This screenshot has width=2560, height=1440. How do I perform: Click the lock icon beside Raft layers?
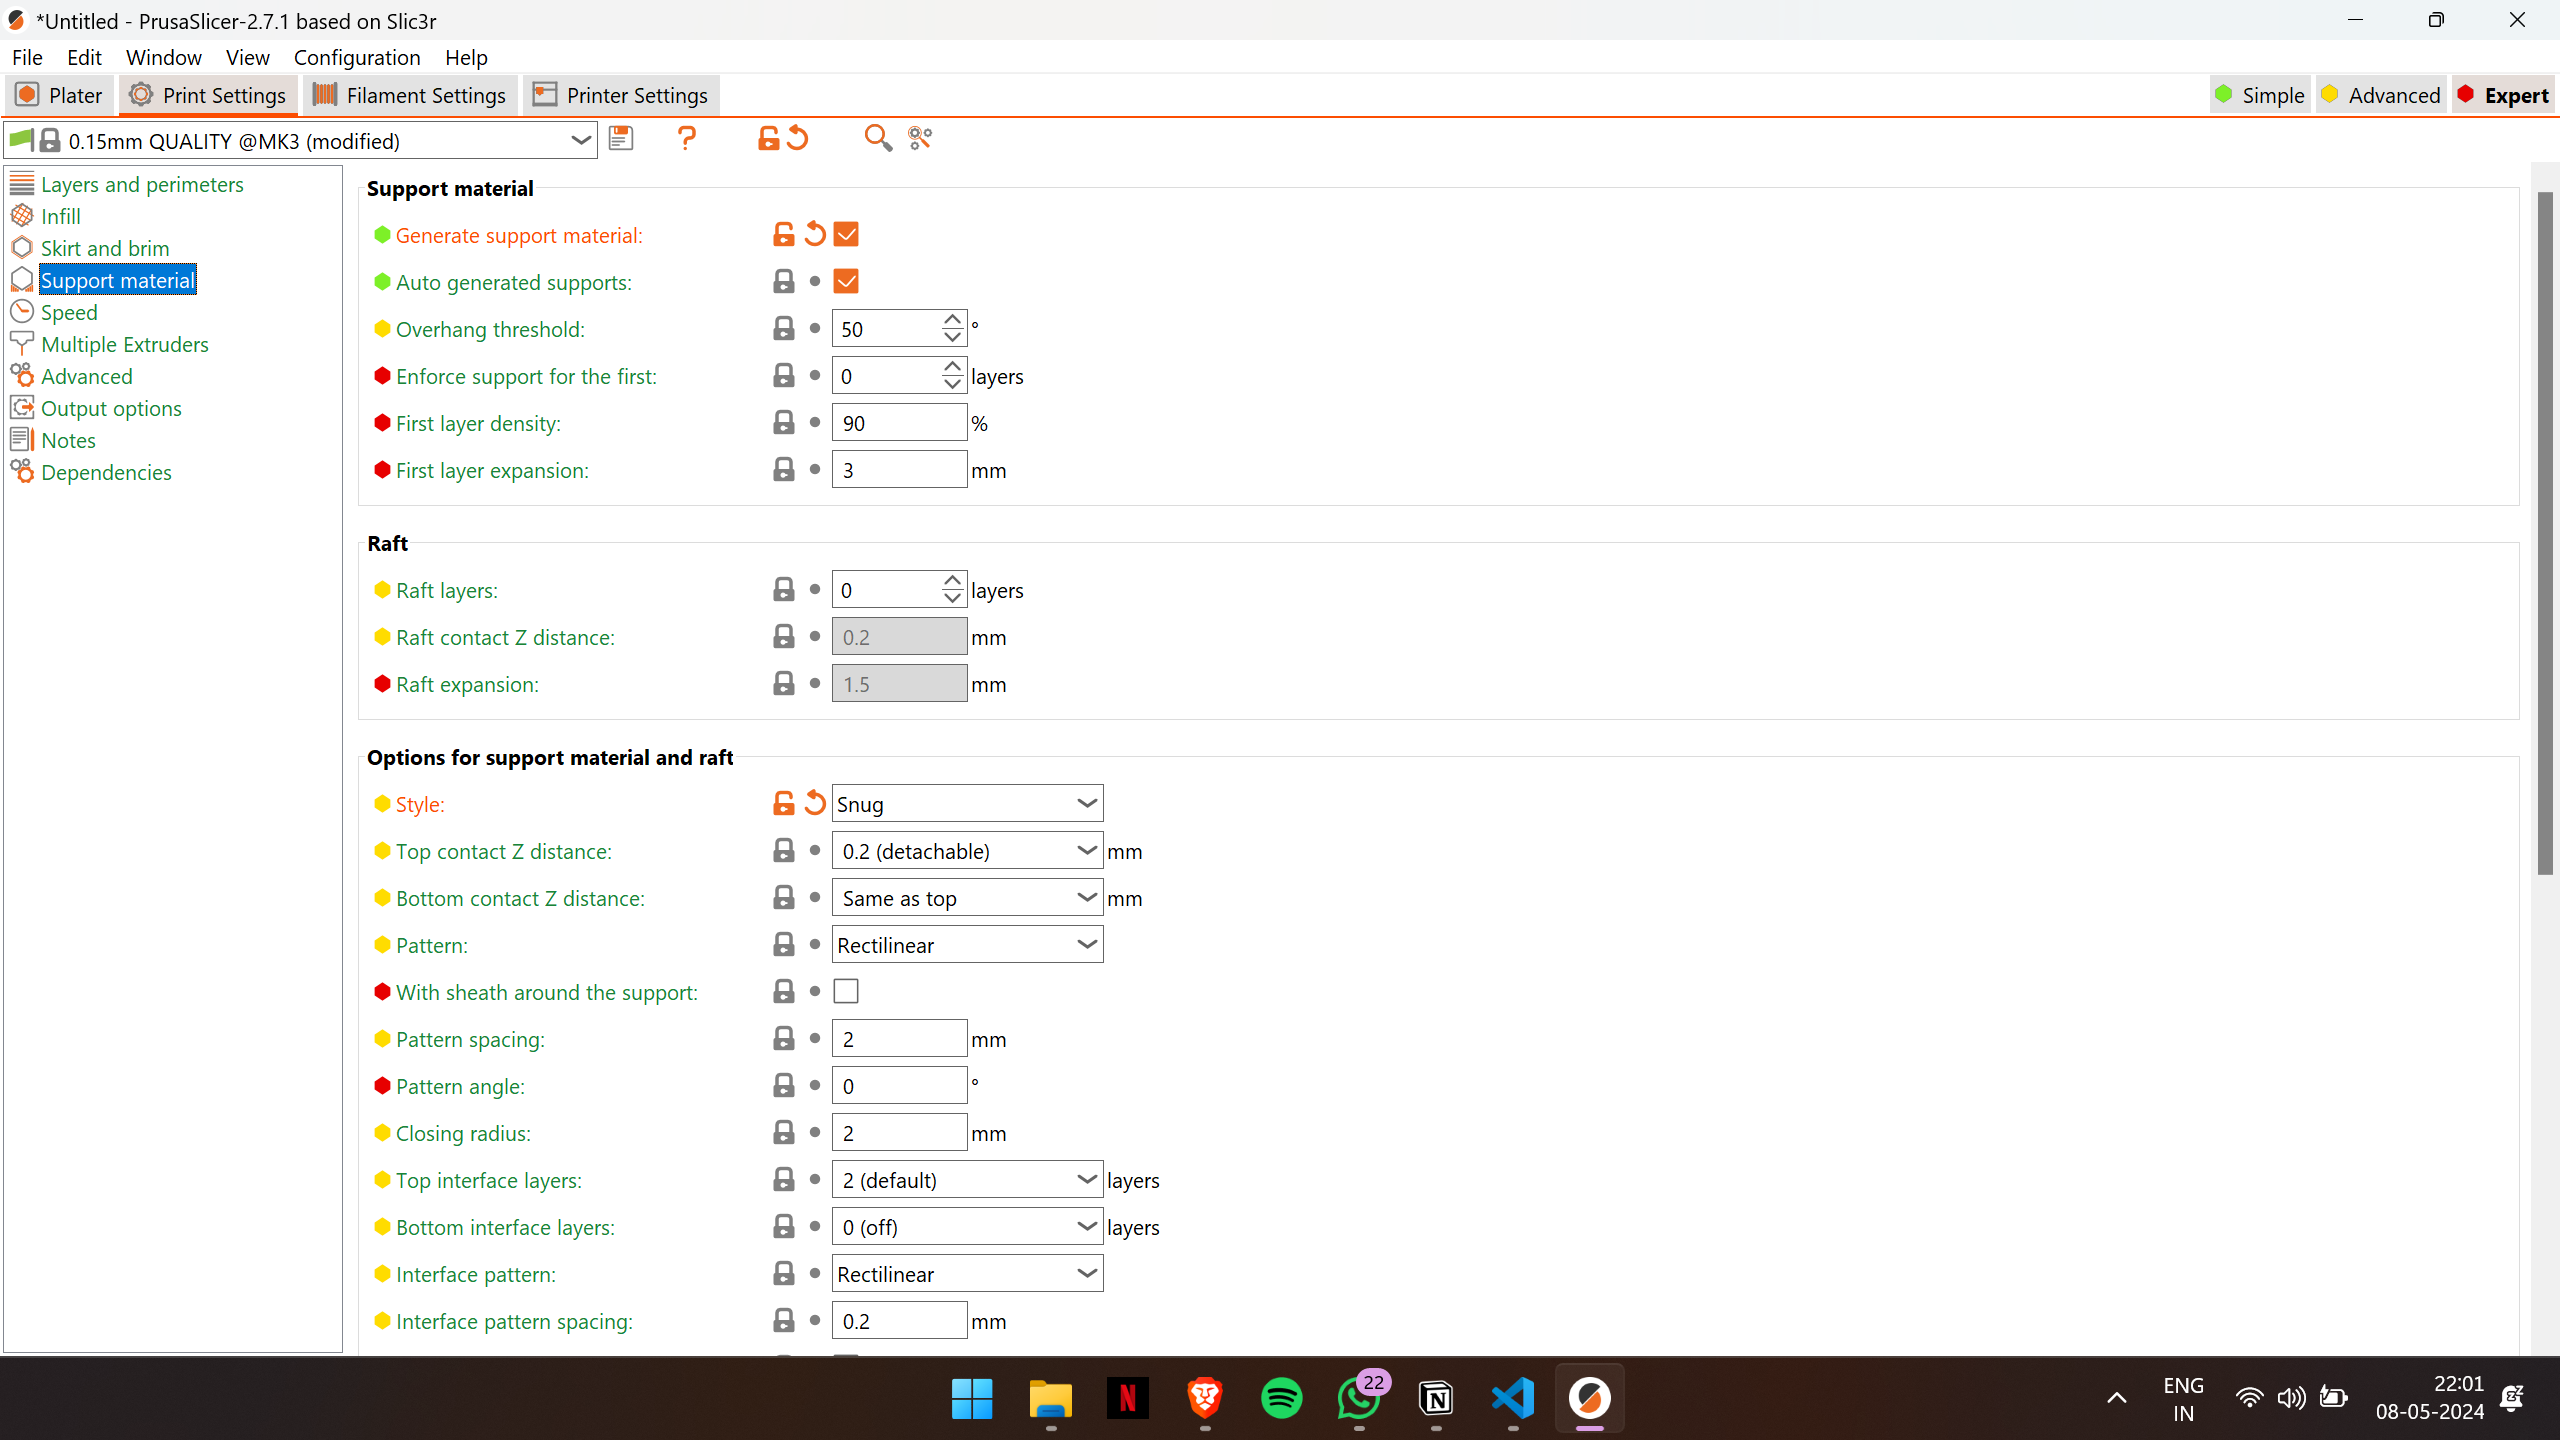(784, 589)
